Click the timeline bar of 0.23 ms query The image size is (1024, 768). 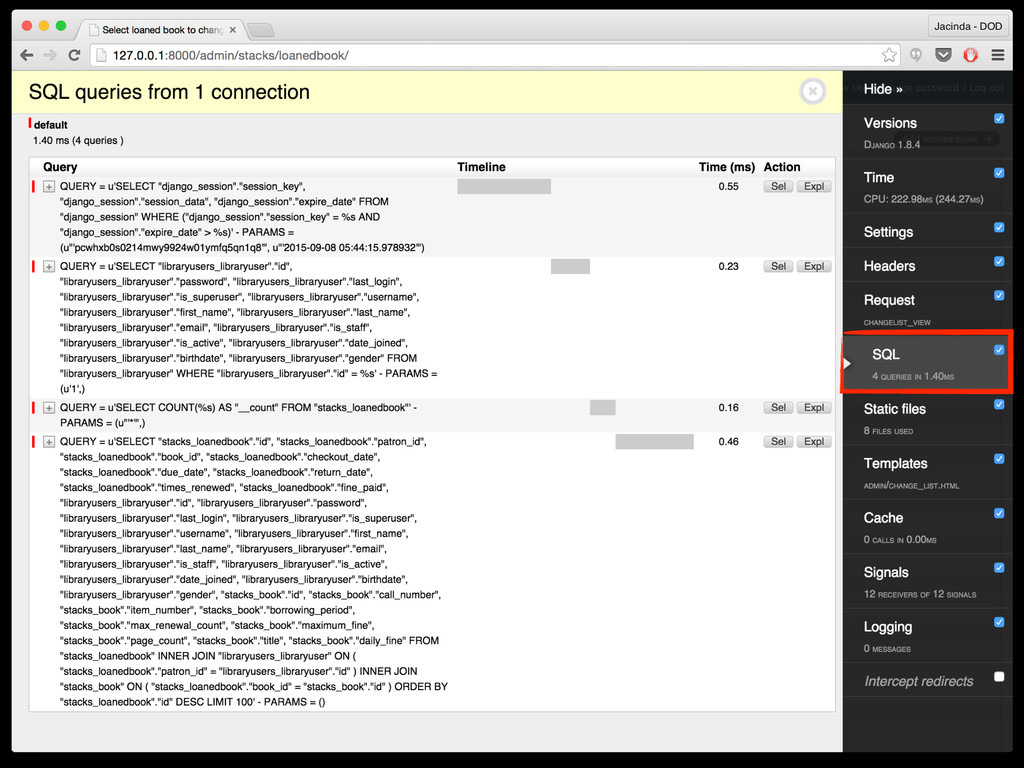(570, 266)
